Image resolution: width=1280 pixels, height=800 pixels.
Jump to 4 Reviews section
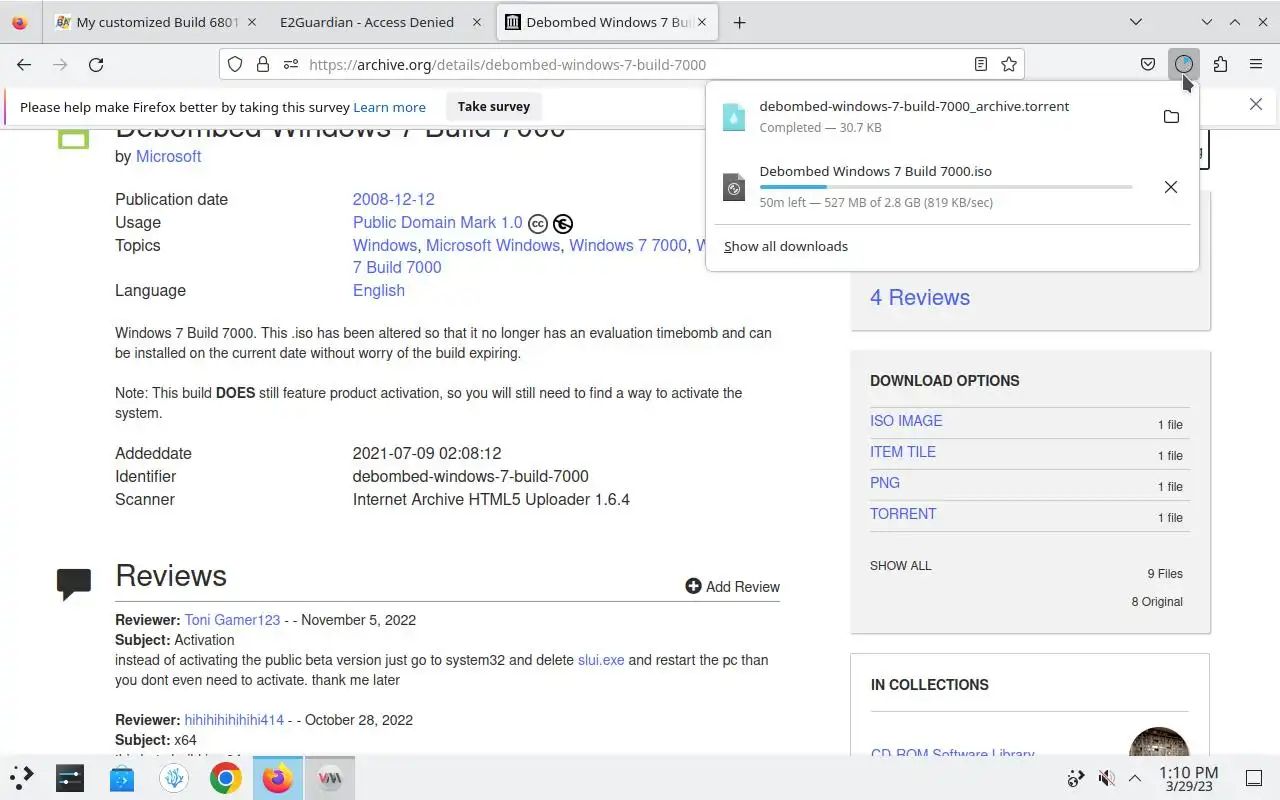[920, 297]
